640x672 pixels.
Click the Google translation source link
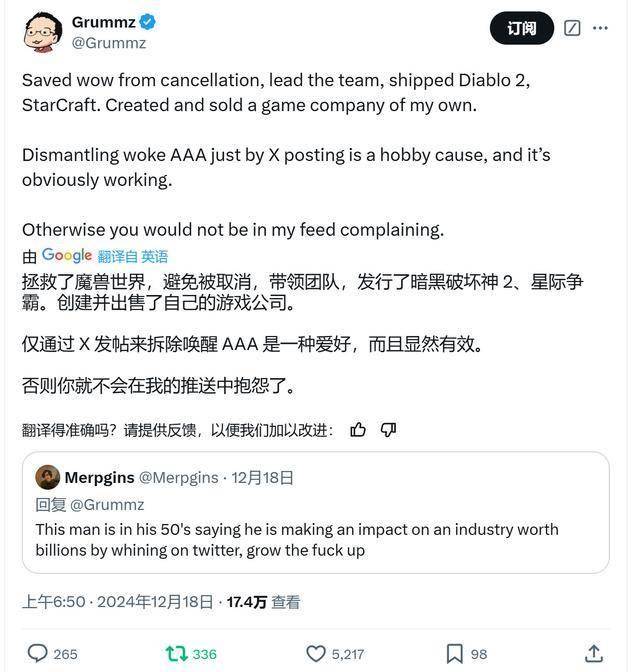(x=67, y=256)
